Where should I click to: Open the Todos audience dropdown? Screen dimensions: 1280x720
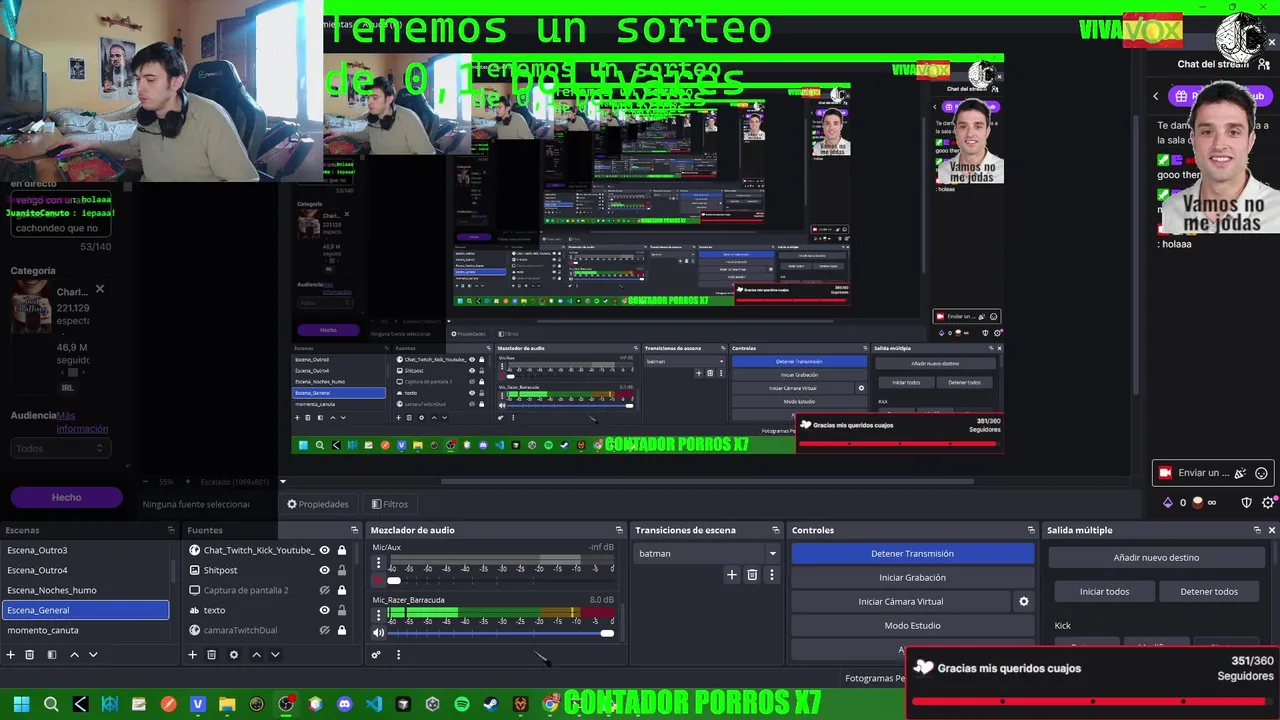tap(60, 448)
